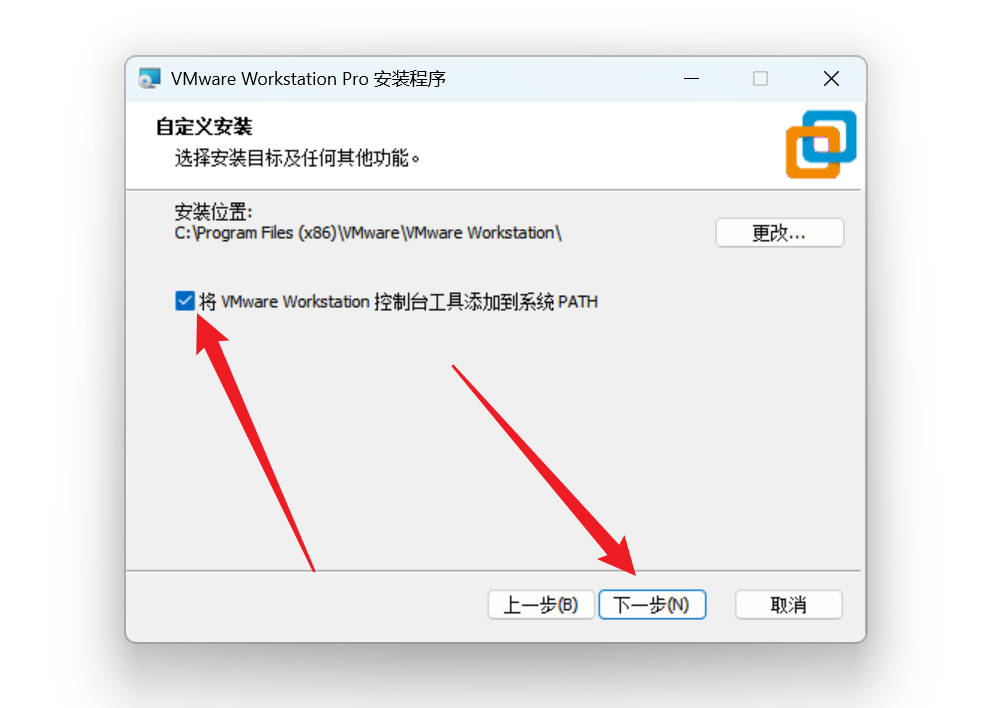Go back with the 上一步(B) button
The height and width of the screenshot is (708, 1000).
click(541, 605)
